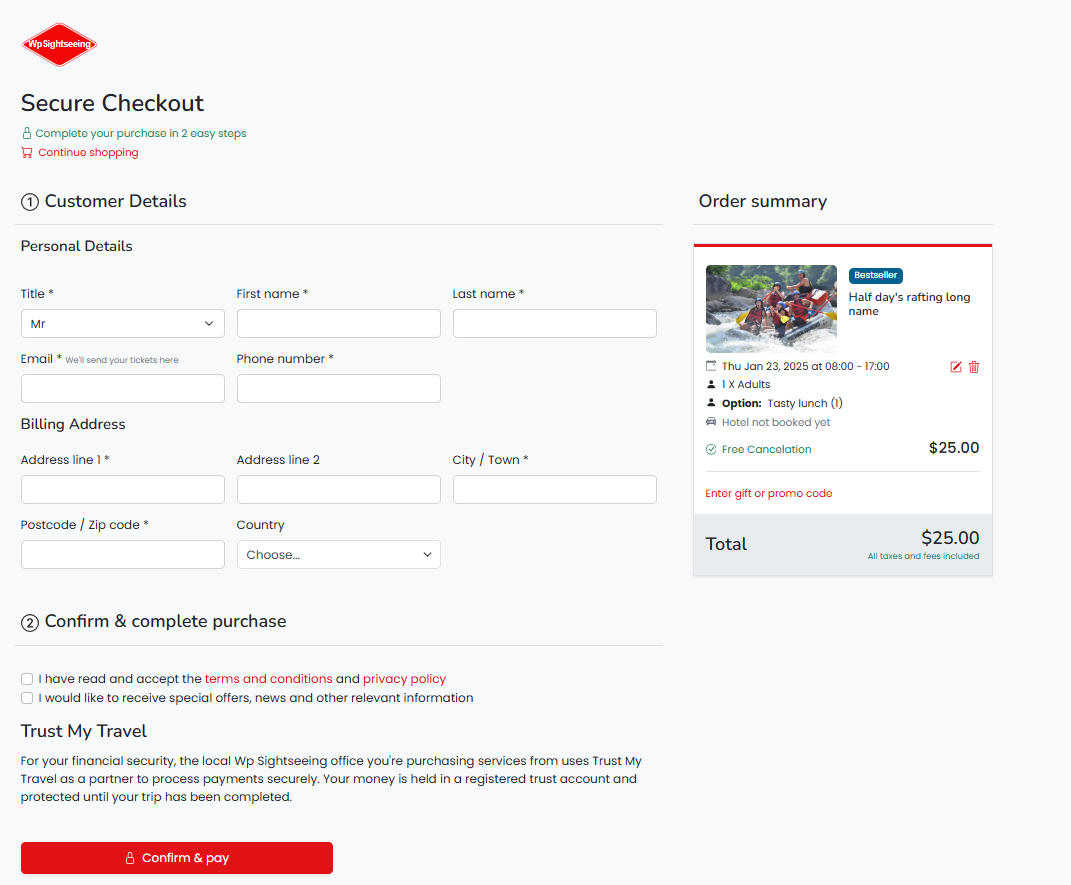
Task: Click Enter gift or promo code
Action: [768, 493]
